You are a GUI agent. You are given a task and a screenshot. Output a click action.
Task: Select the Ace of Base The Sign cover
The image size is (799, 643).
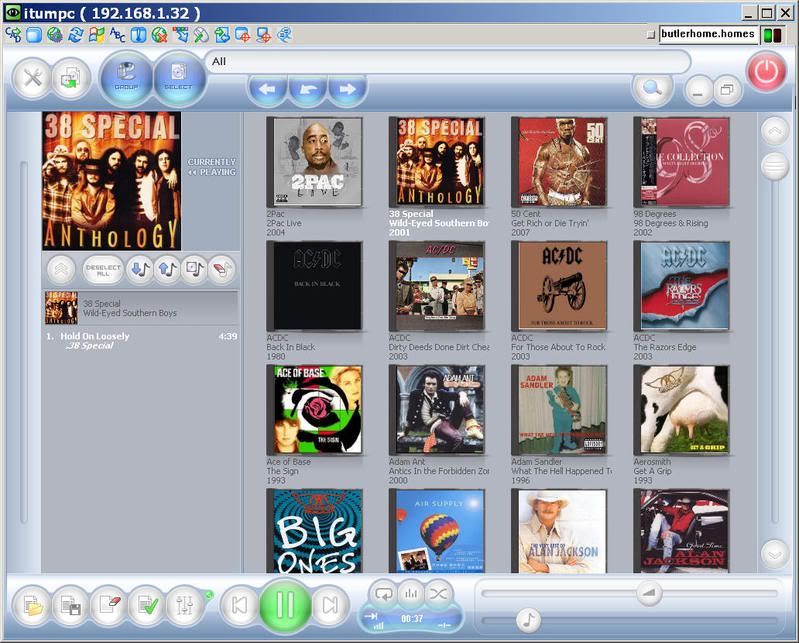tap(314, 410)
